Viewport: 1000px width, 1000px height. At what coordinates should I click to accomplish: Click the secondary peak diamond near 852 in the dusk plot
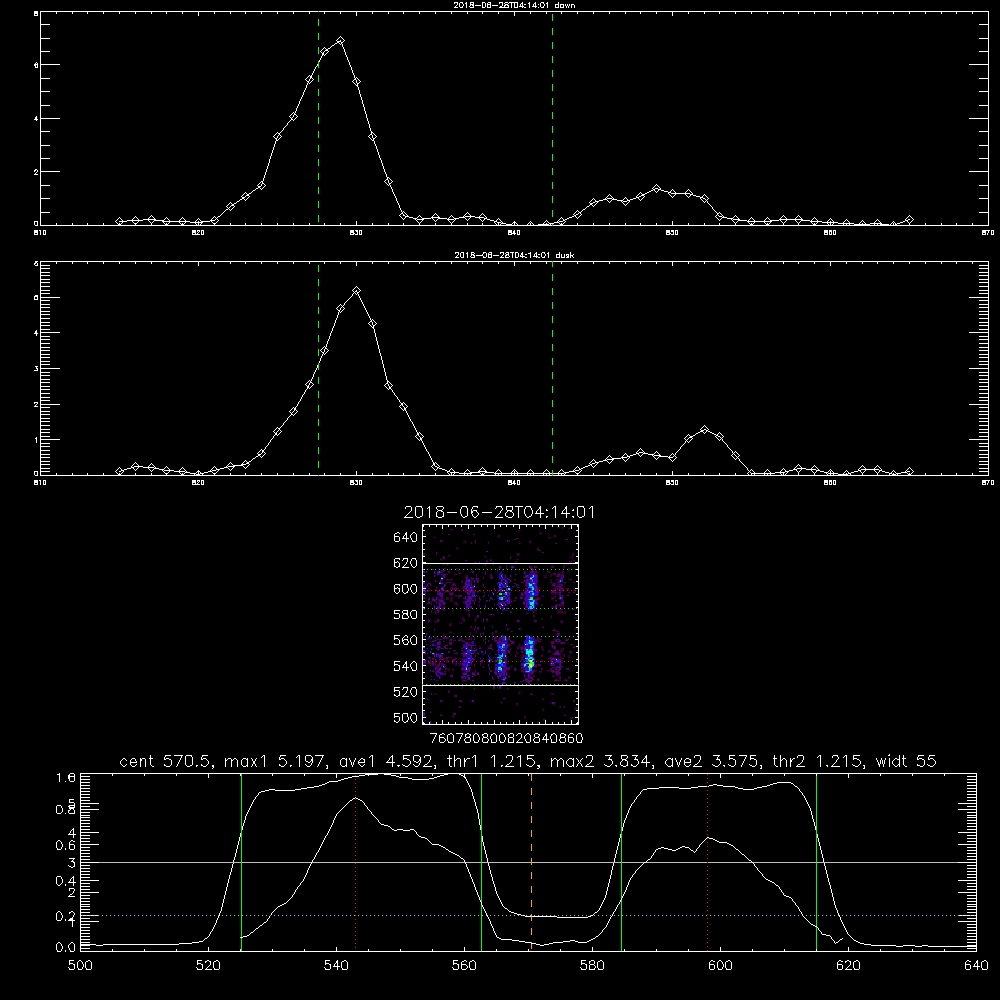(x=704, y=429)
